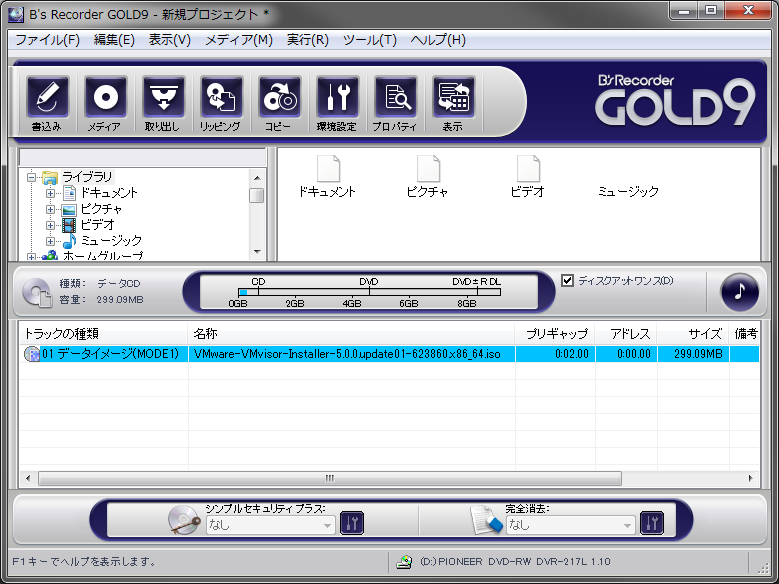Screen dimensions: 779x584
Task: Expand the ドキュメント tree node
Action: 50,193
